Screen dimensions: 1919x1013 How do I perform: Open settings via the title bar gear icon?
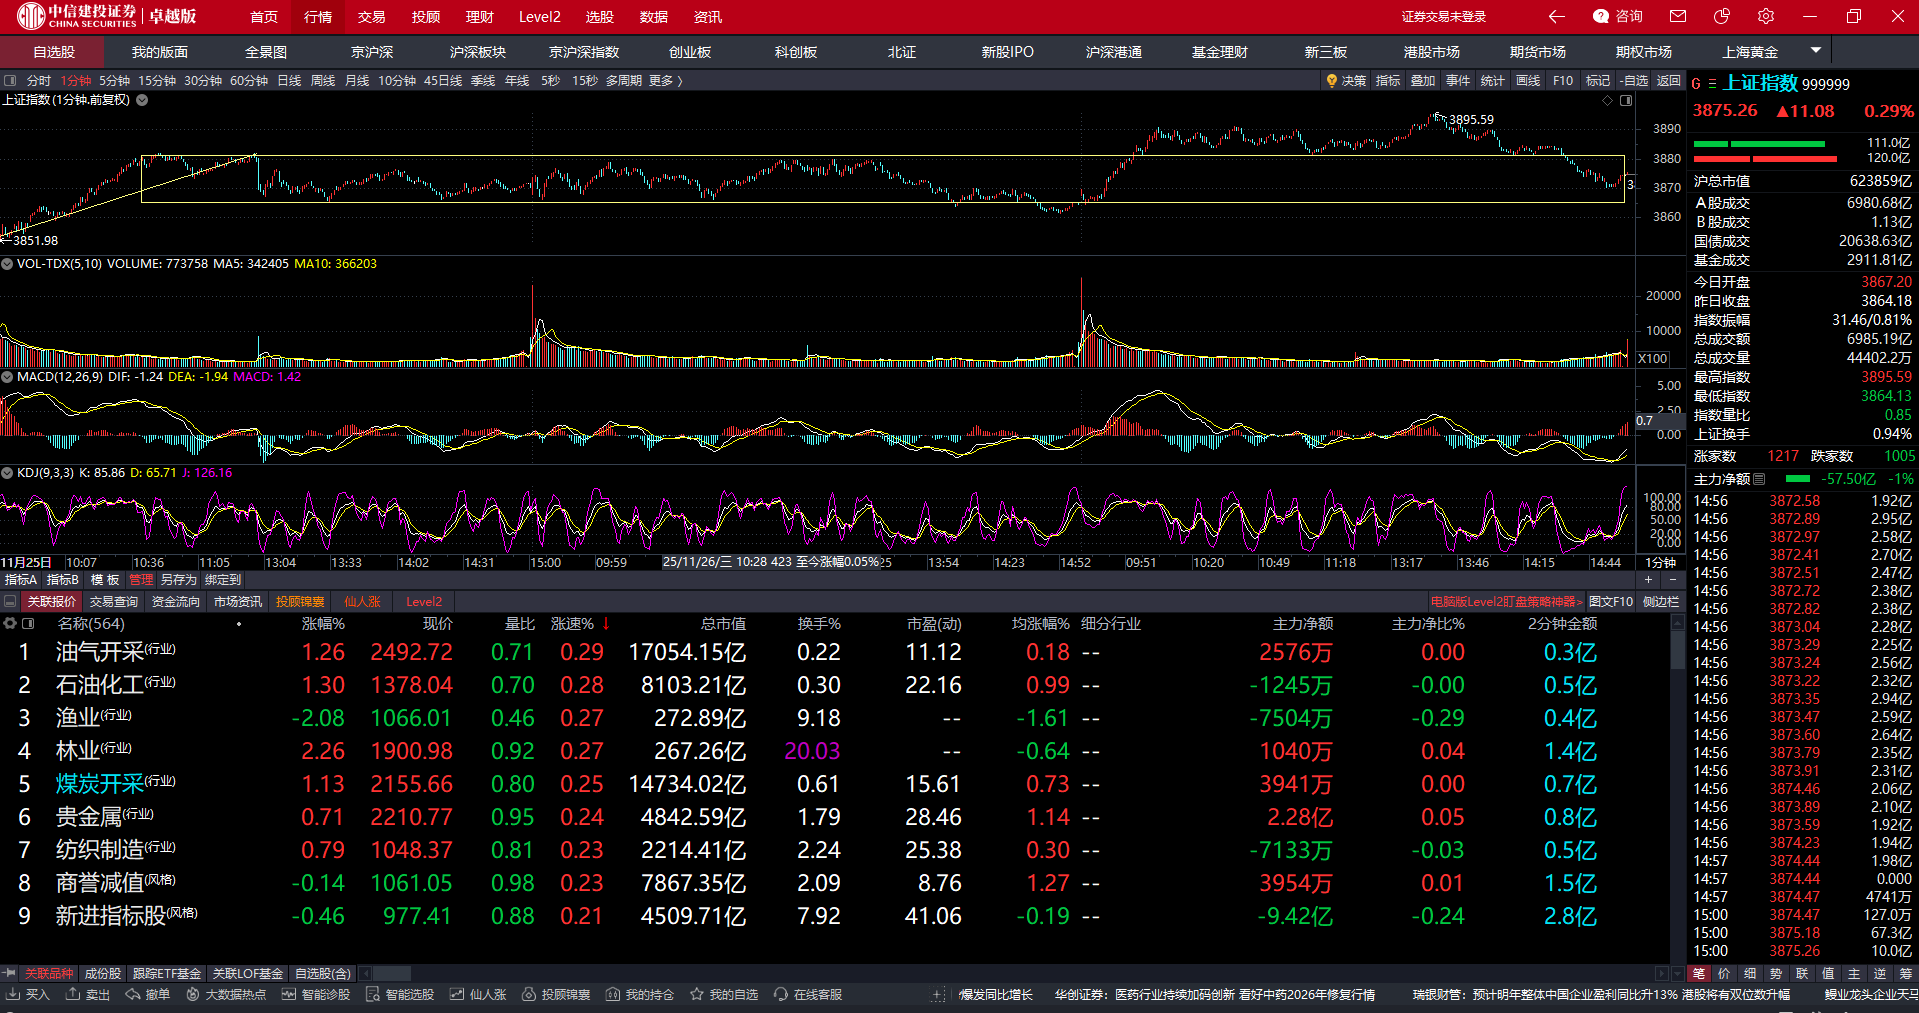(1766, 16)
